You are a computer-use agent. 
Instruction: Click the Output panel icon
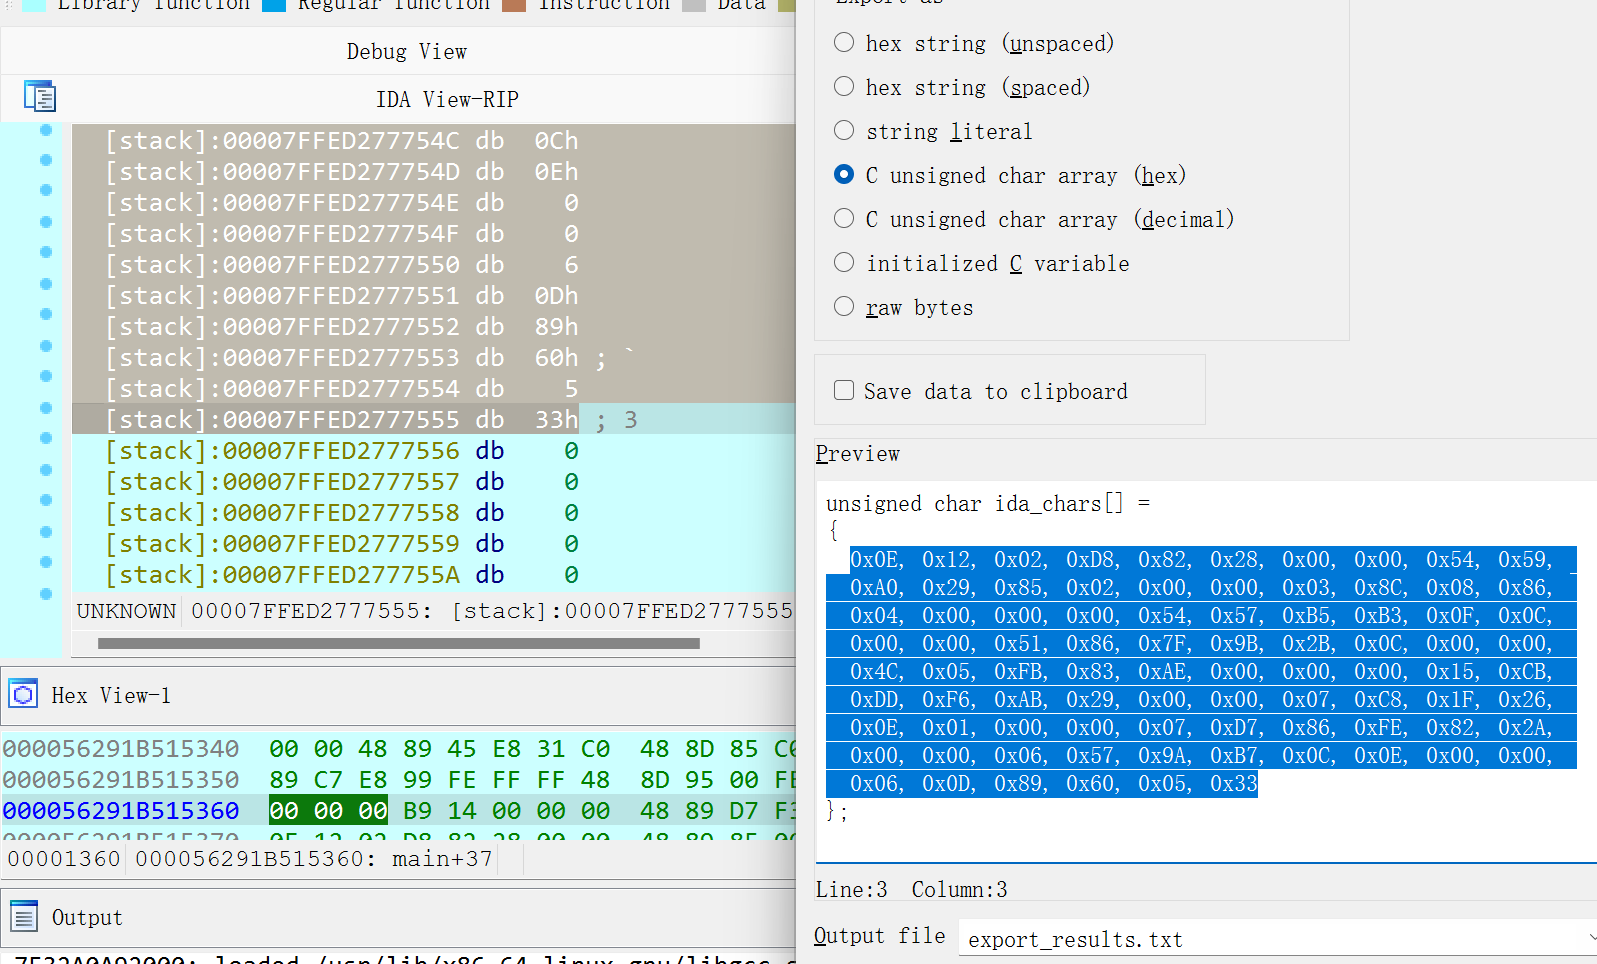pyautogui.click(x=23, y=916)
